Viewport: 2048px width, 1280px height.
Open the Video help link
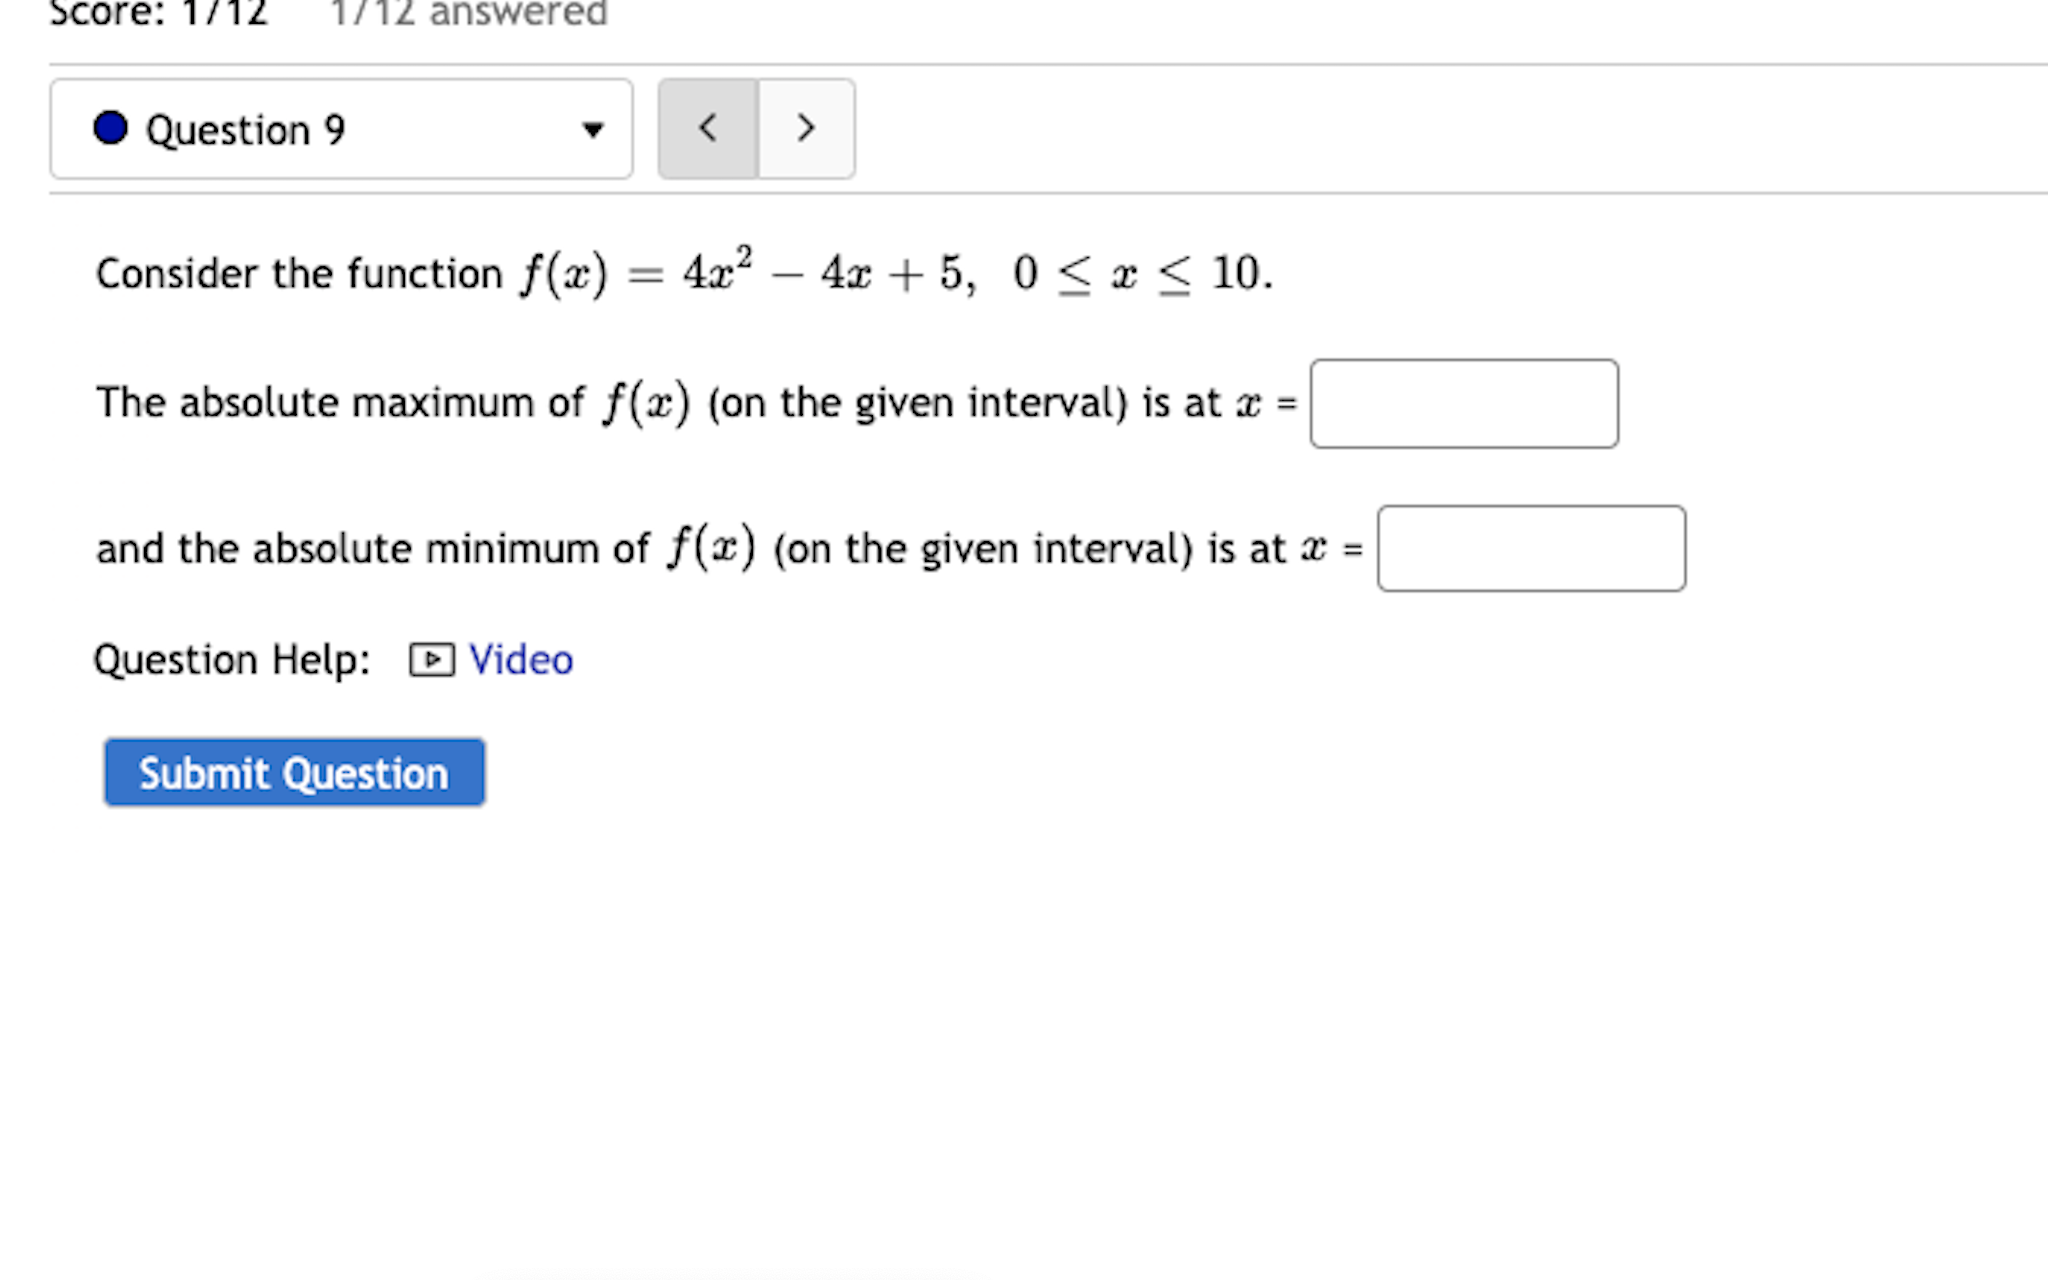(519, 660)
